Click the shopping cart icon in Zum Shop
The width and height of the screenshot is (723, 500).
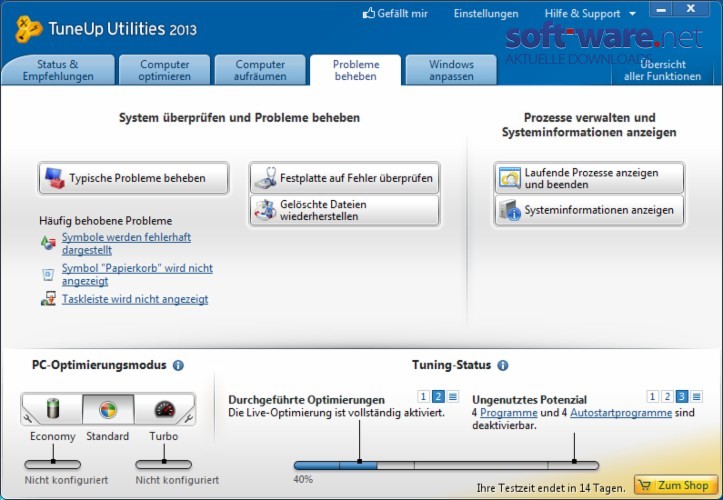pos(645,485)
